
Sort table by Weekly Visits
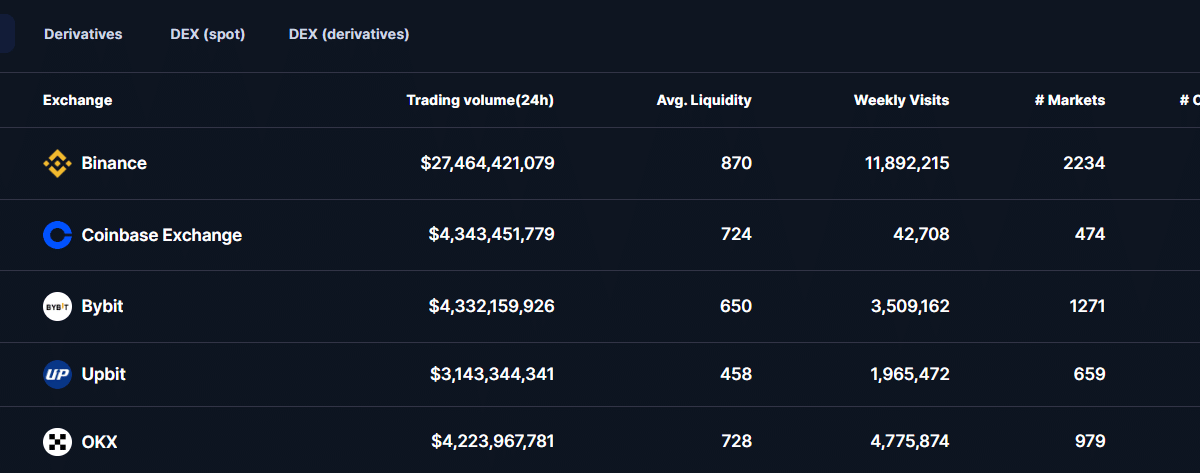point(901,100)
